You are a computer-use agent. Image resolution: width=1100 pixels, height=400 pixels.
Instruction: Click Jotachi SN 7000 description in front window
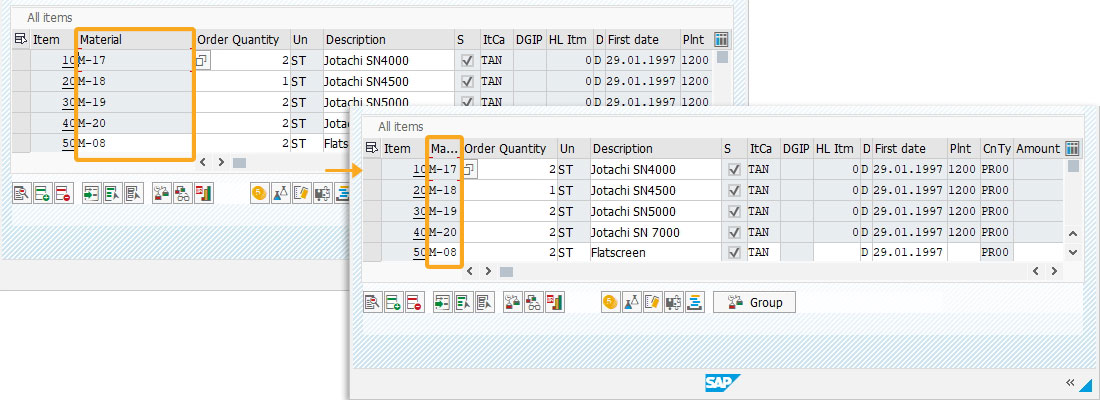tap(655, 232)
